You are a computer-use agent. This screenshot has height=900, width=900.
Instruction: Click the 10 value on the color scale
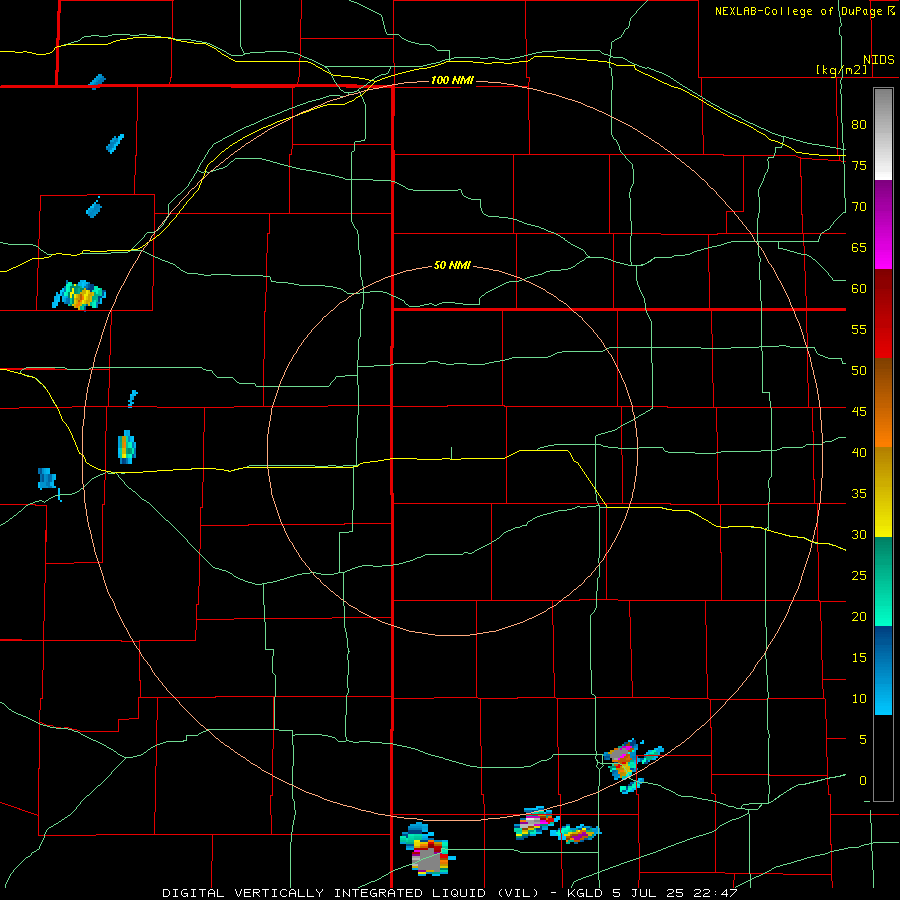point(859,699)
